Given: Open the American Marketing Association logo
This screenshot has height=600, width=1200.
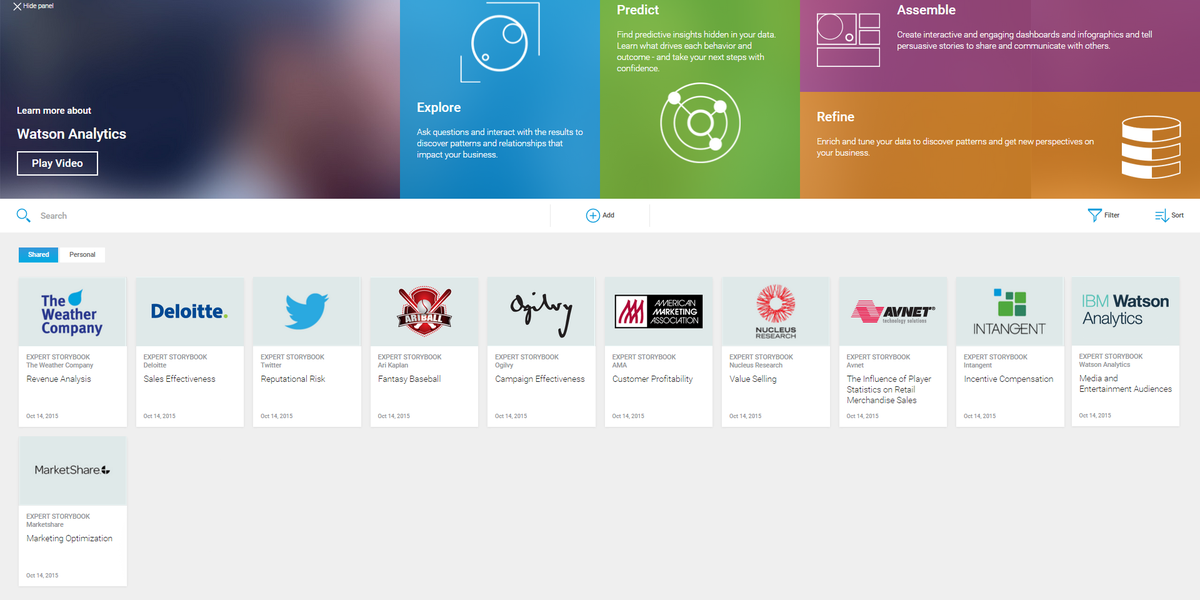Looking at the screenshot, I should (658, 312).
